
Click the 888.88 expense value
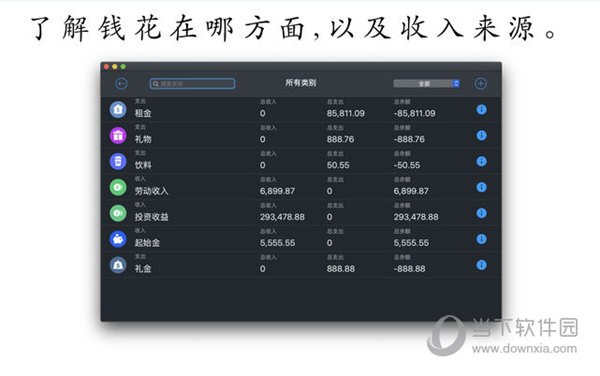pos(341,269)
